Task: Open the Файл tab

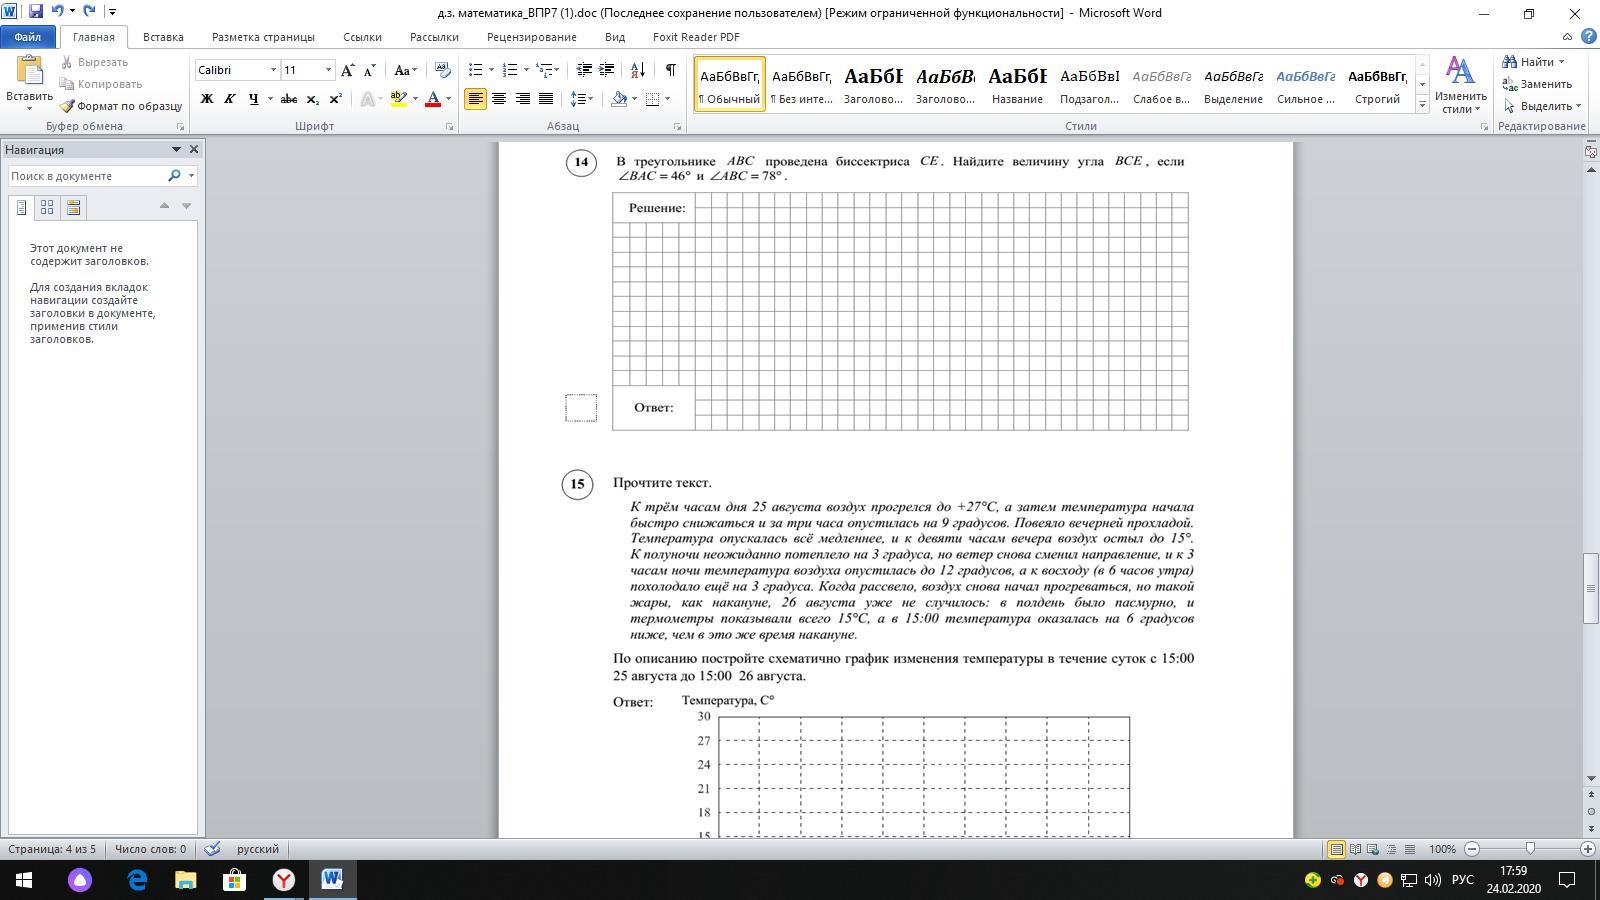Action: pos(28,37)
